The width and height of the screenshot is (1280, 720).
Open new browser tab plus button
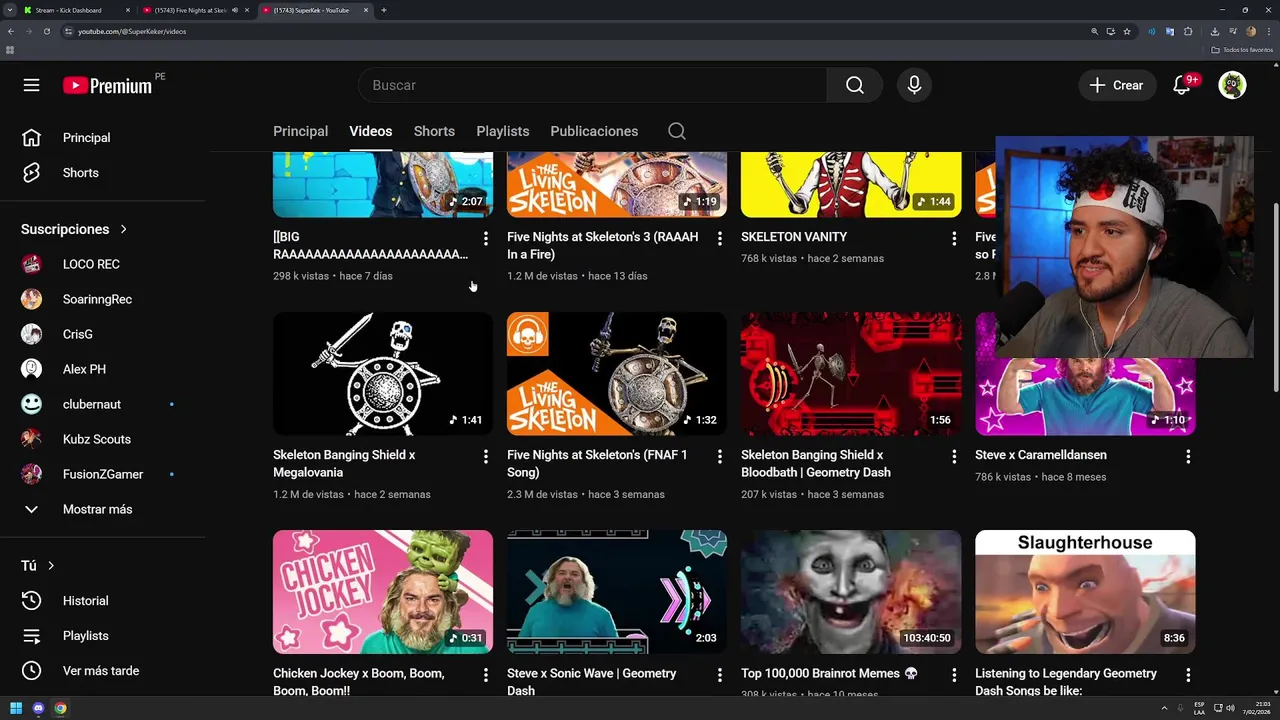coord(384,10)
